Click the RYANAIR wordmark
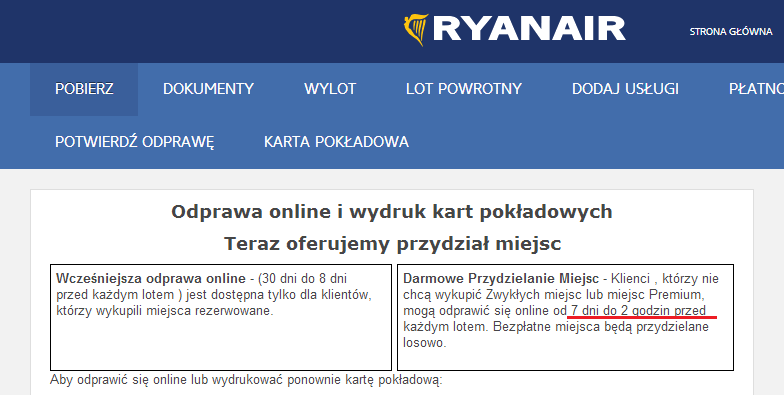Viewport: 784px width, 395px height. (529, 28)
